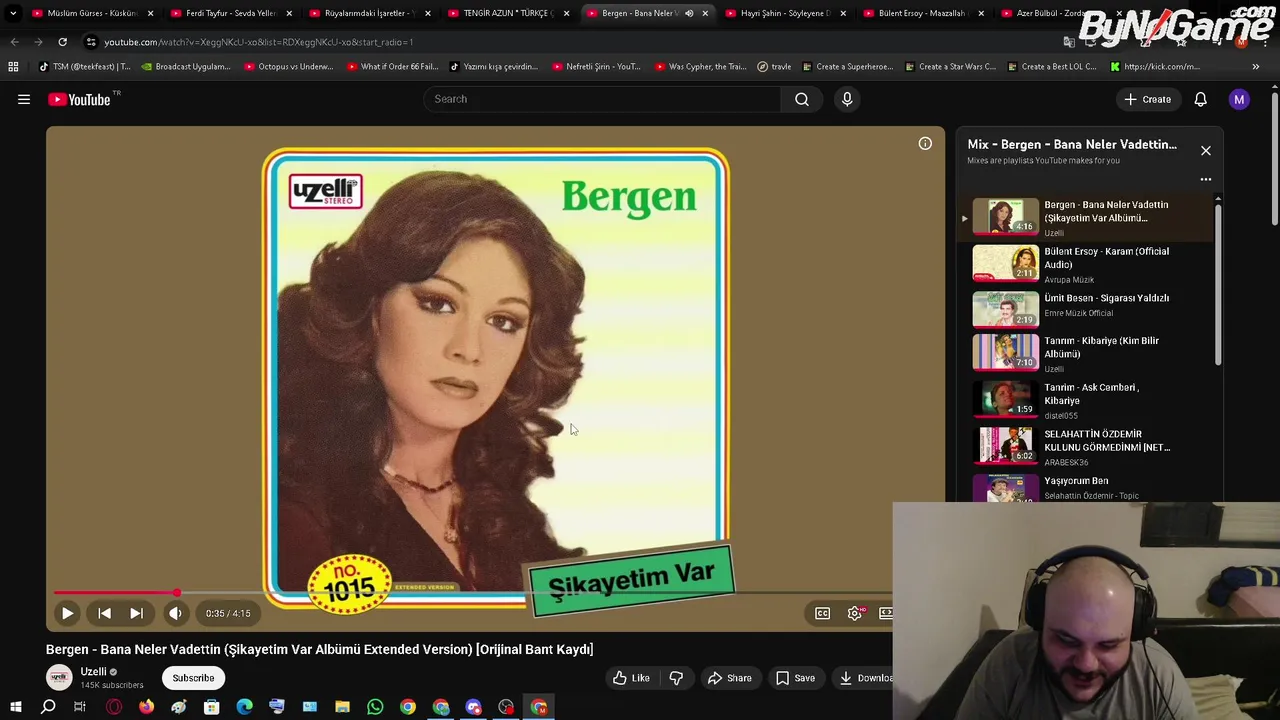Open Octopus vs Underw... bookmark
This screenshot has width=1280, height=720.
(x=288, y=67)
